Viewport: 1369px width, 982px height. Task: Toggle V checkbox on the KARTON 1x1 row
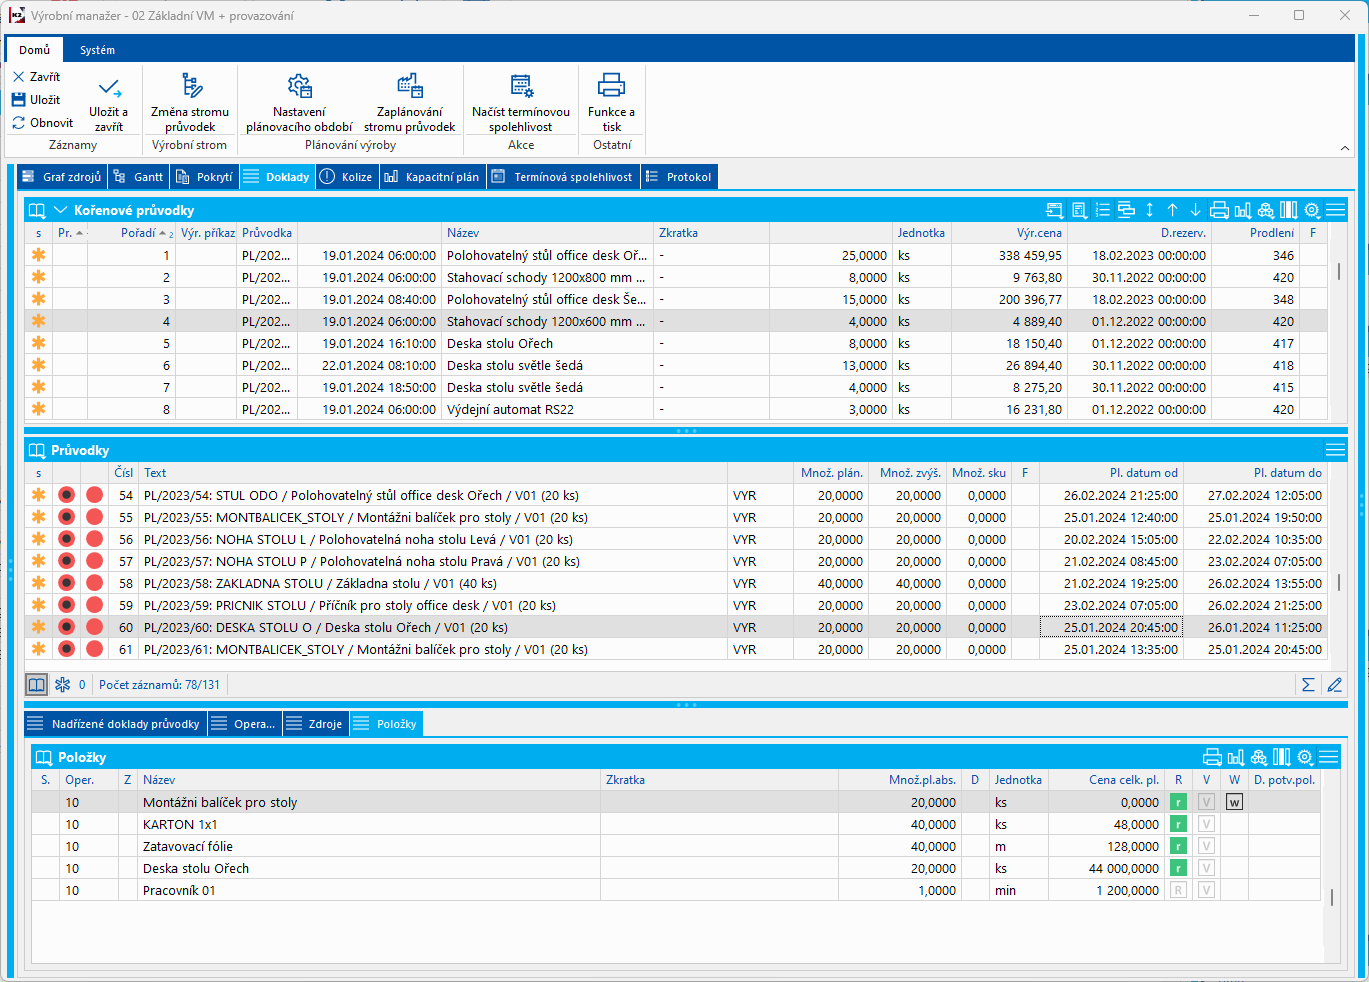coord(1206,824)
